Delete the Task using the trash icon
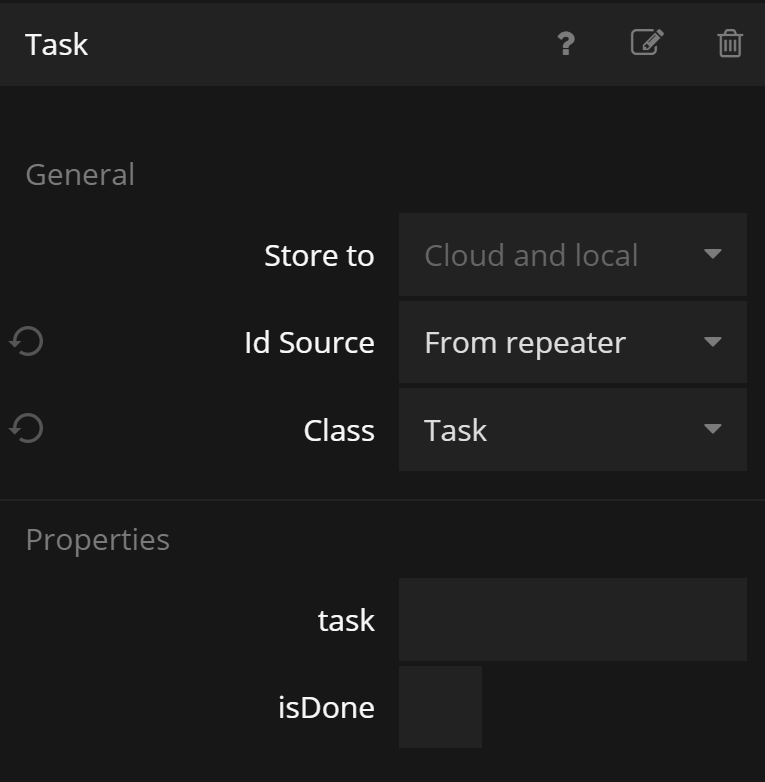 (730, 44)
